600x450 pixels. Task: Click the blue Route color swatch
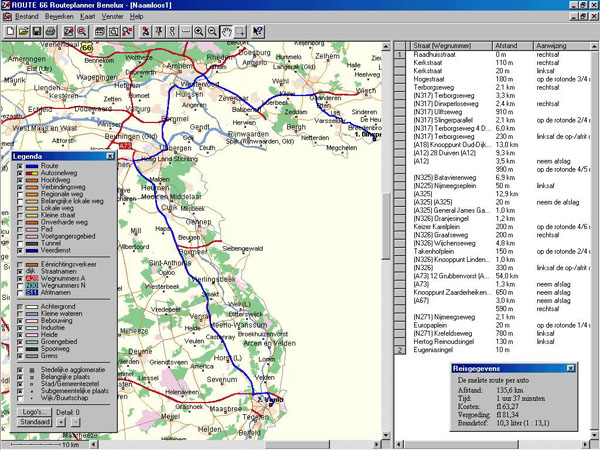pyautogui.click(x=33, y=166)
